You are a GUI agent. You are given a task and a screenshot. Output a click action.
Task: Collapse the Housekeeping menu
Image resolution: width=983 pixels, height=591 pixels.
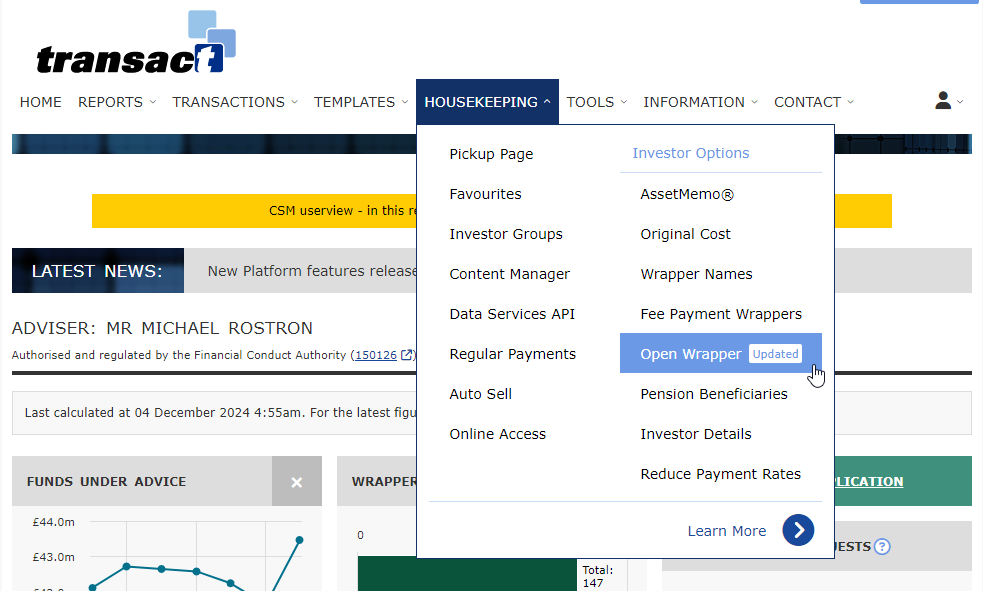pos(487,102)
